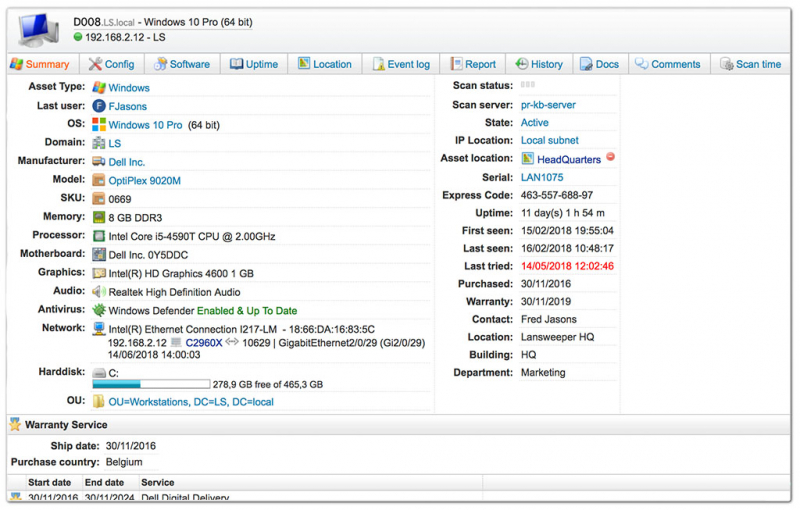Screen dimensions: 800x510
Task: Show the Scan time tab
Action: (x=750, y=64)
